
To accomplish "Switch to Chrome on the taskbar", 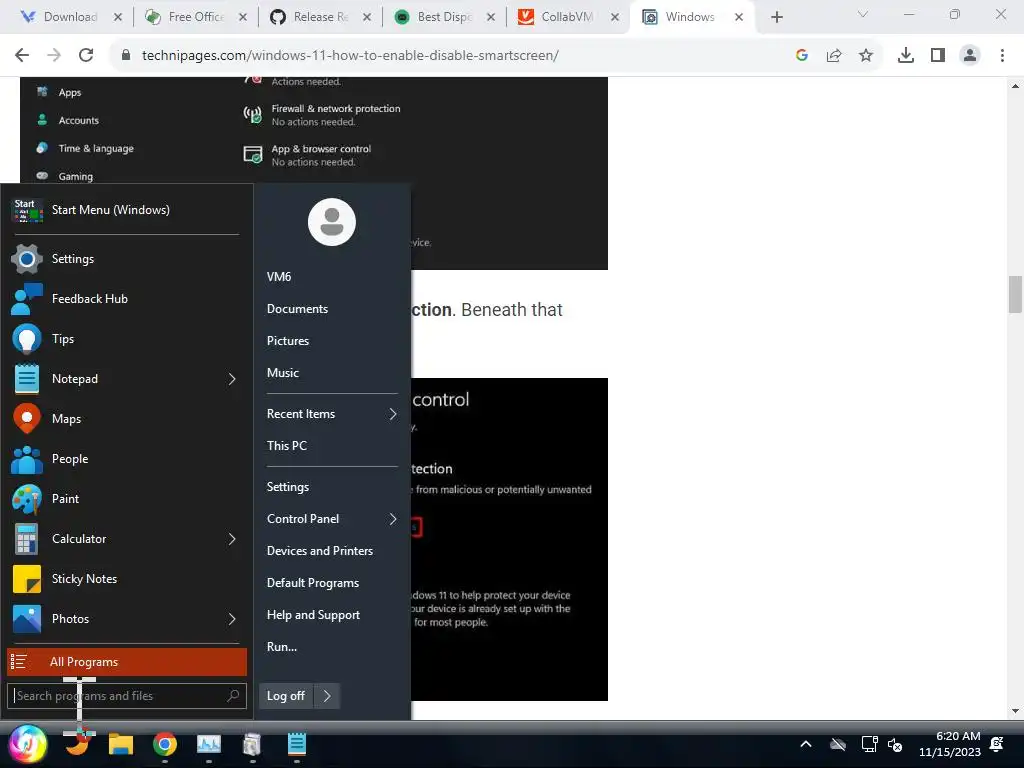I will 165,744.
